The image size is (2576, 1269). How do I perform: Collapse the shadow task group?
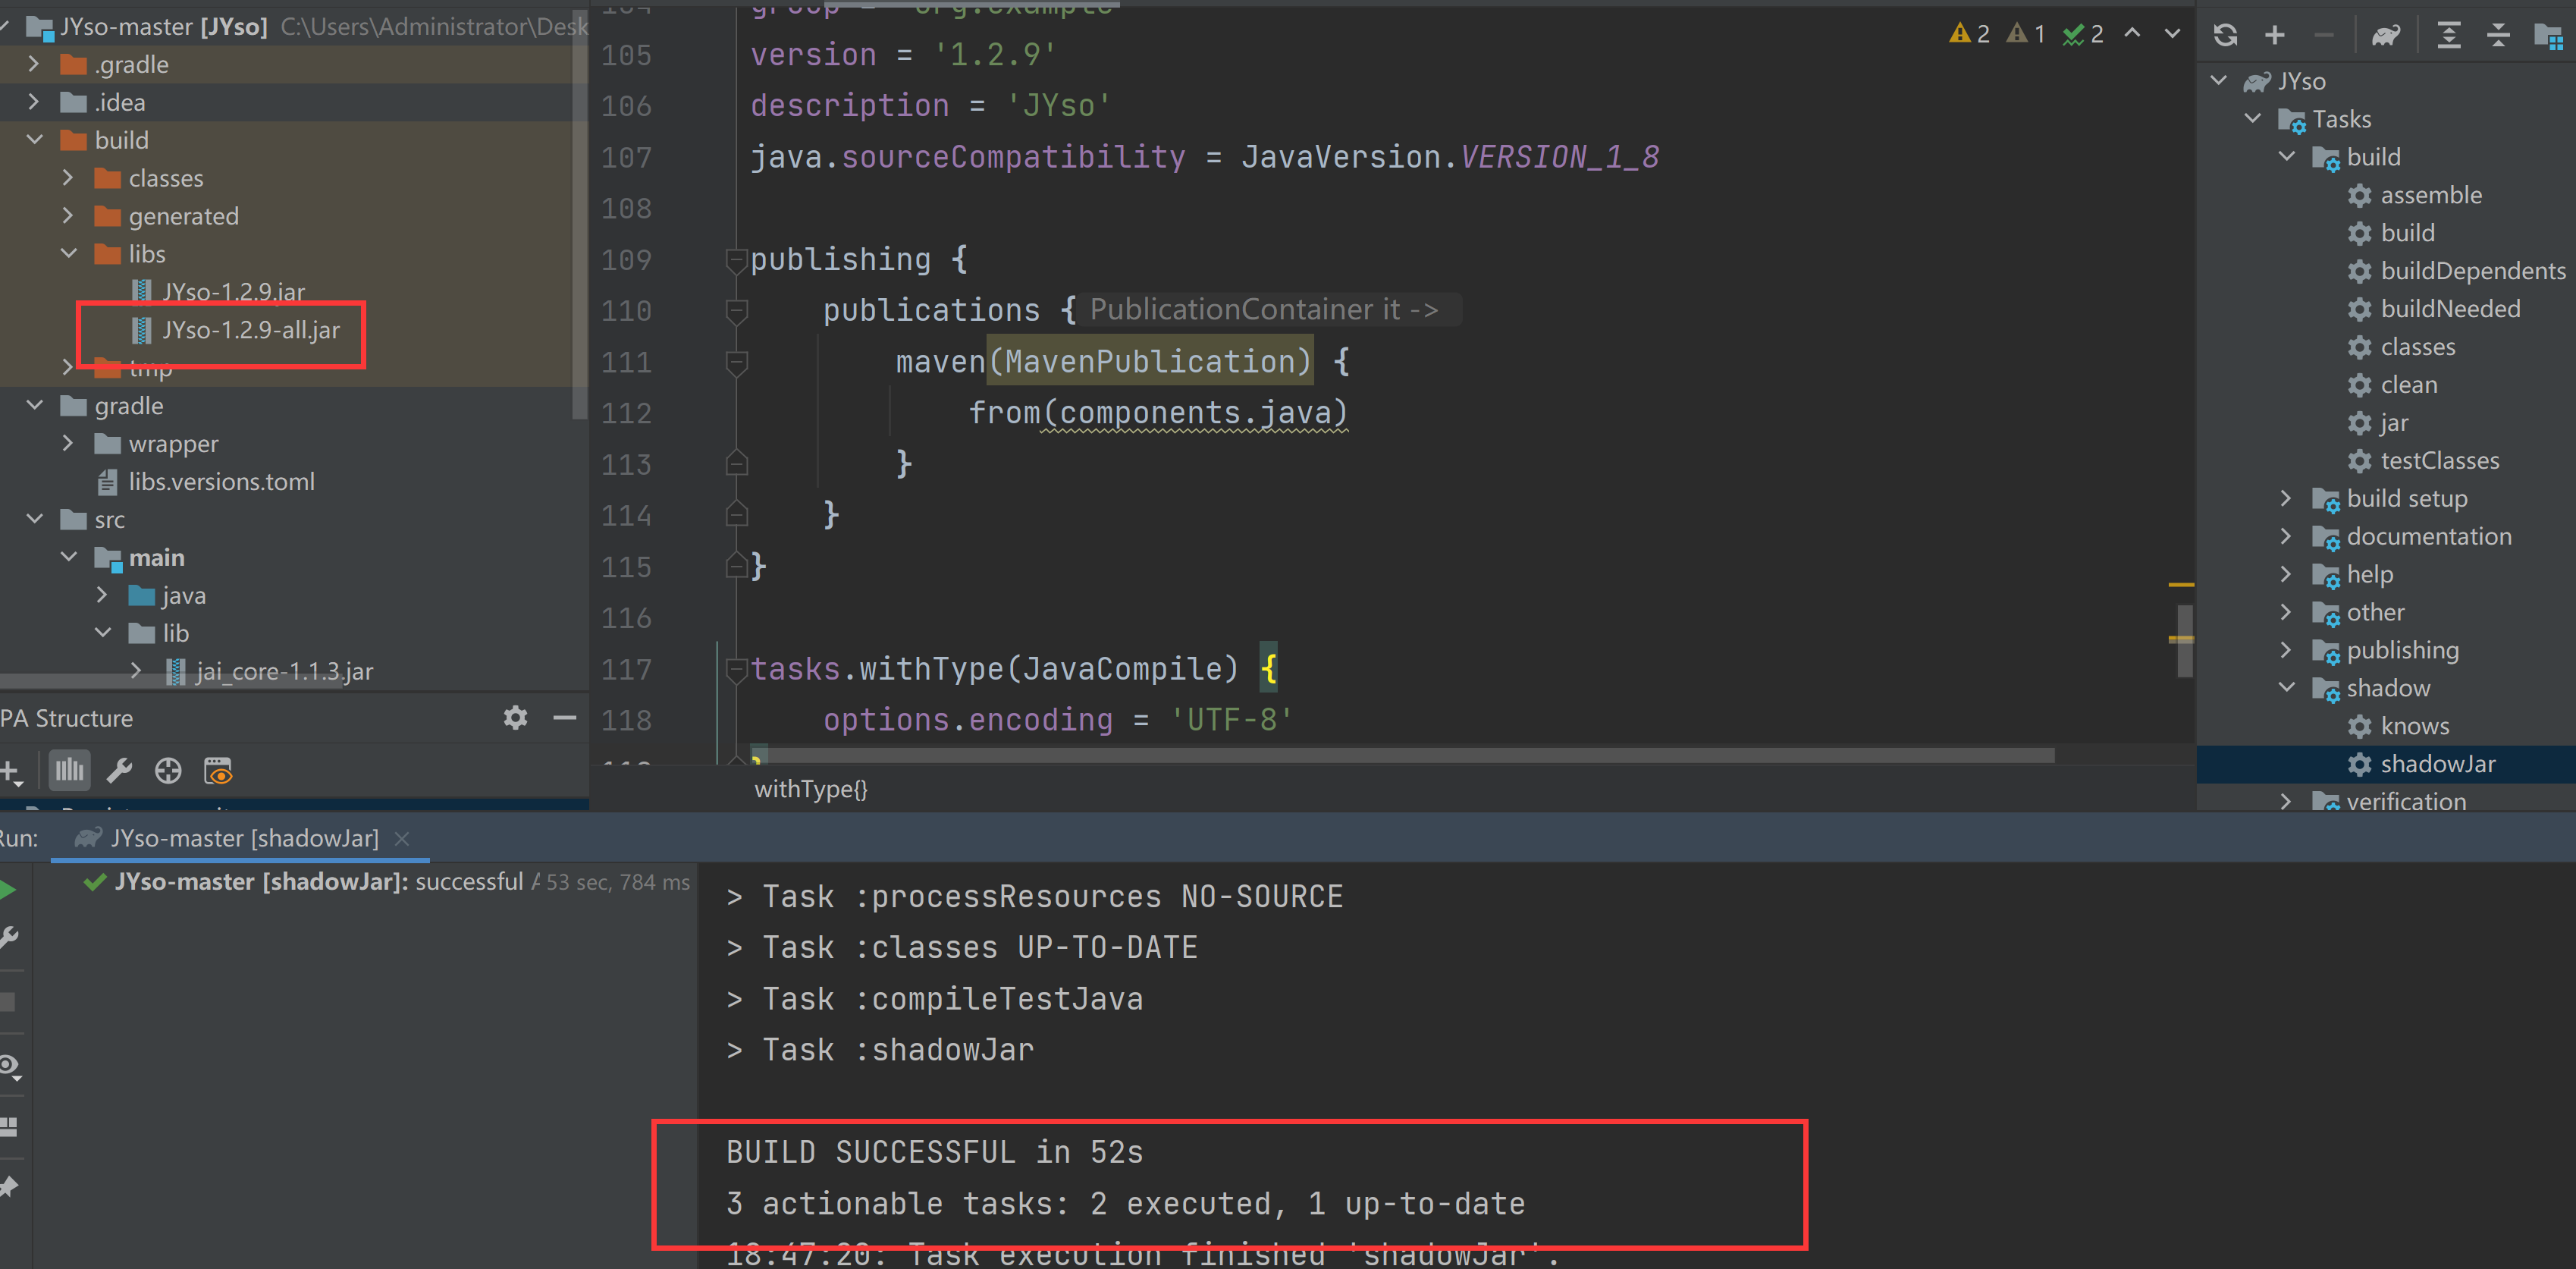[x=2286, y=688]
